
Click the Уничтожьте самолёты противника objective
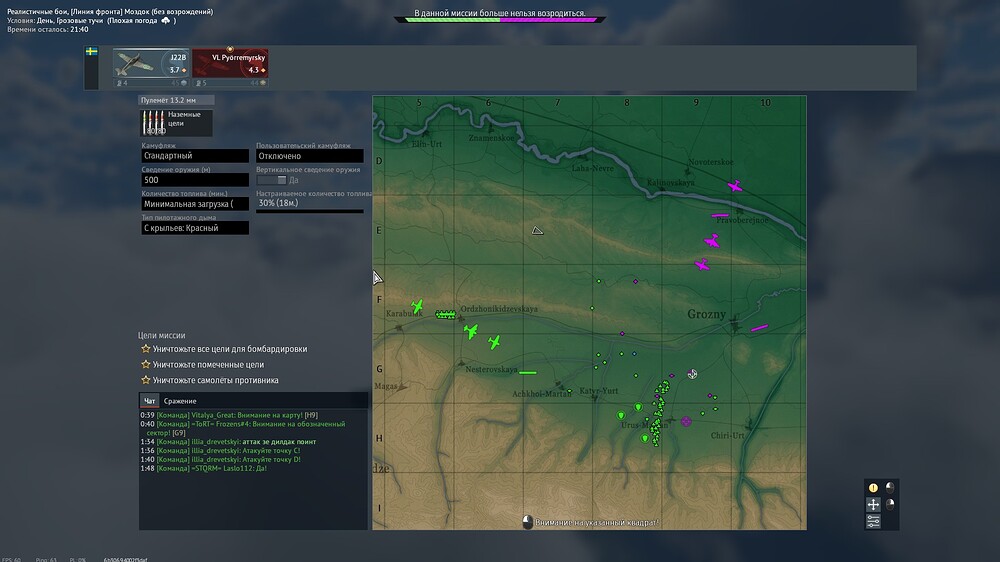pos(216,380)
